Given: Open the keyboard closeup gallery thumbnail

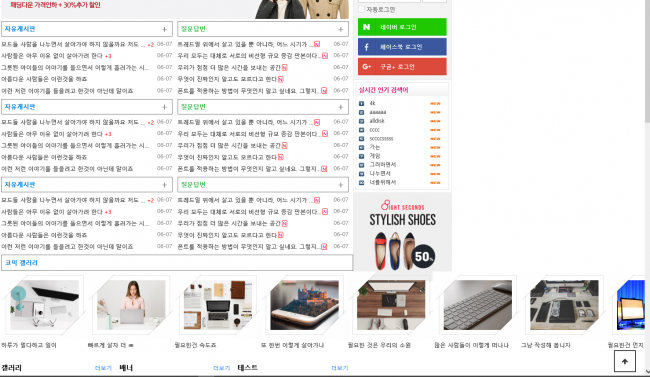Looking at the screenshot, I should (x=478, y=305).
